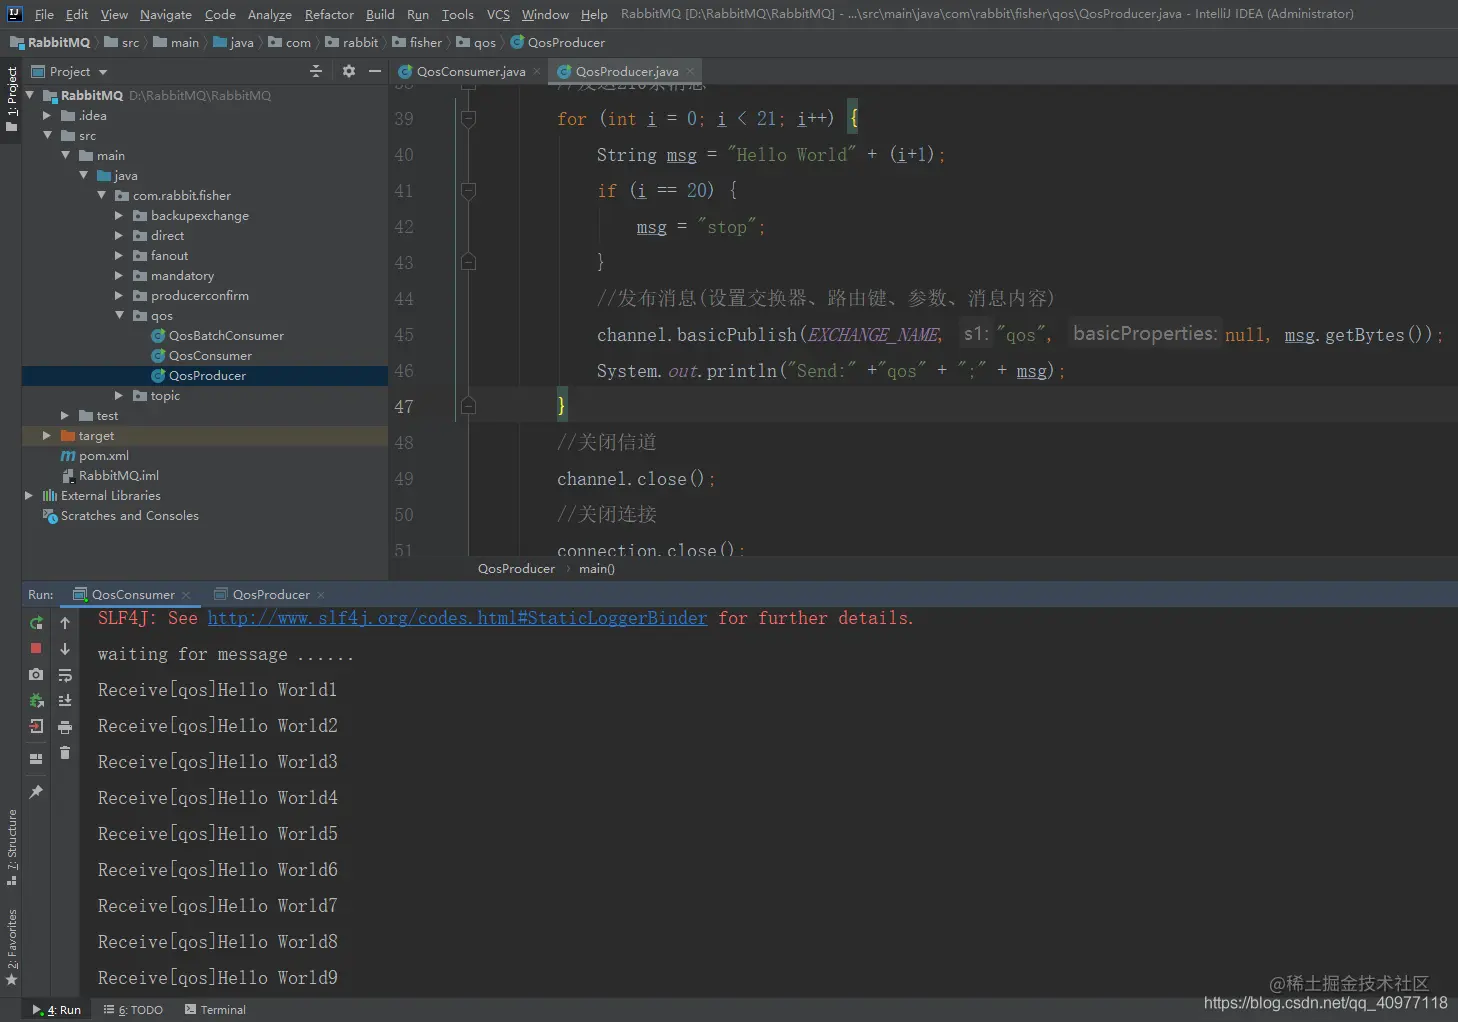This screenshot has height=1022, width=1458.
Task: Move down the stack trace arrow
Action: (x=65, y=649)
